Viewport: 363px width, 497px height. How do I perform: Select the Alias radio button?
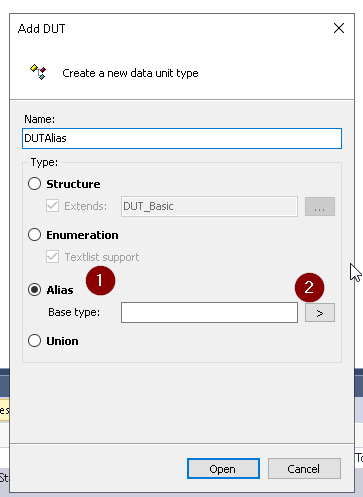(34, 289)
